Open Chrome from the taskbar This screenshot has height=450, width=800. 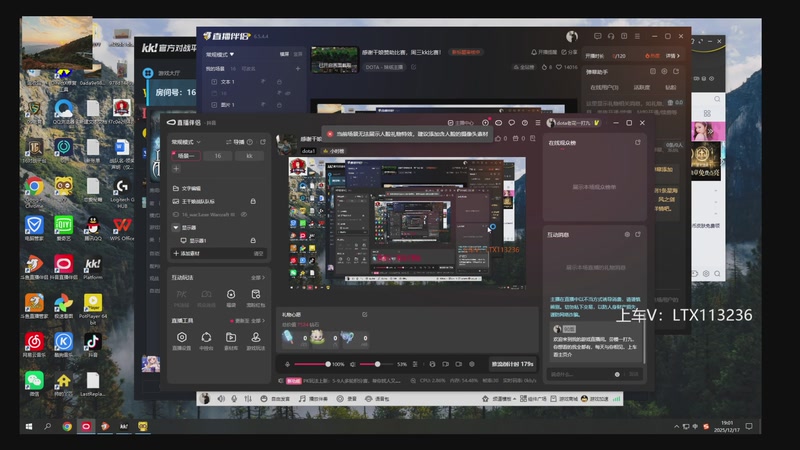[x=67, y=427]
